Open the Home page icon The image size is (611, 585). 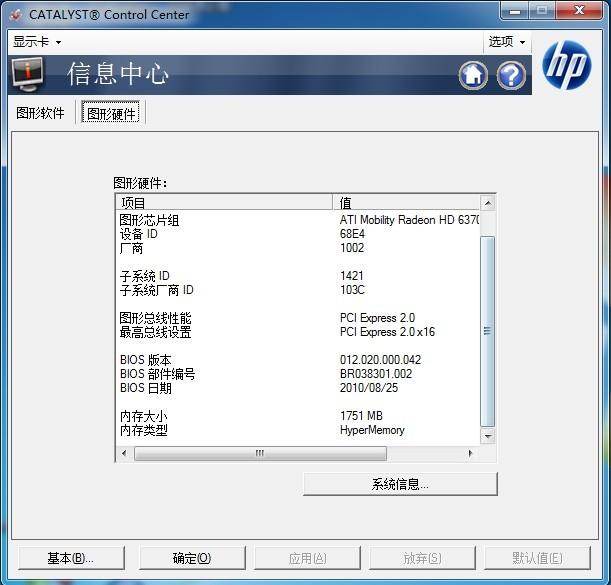pyautogui.click(x=473, y=75)
